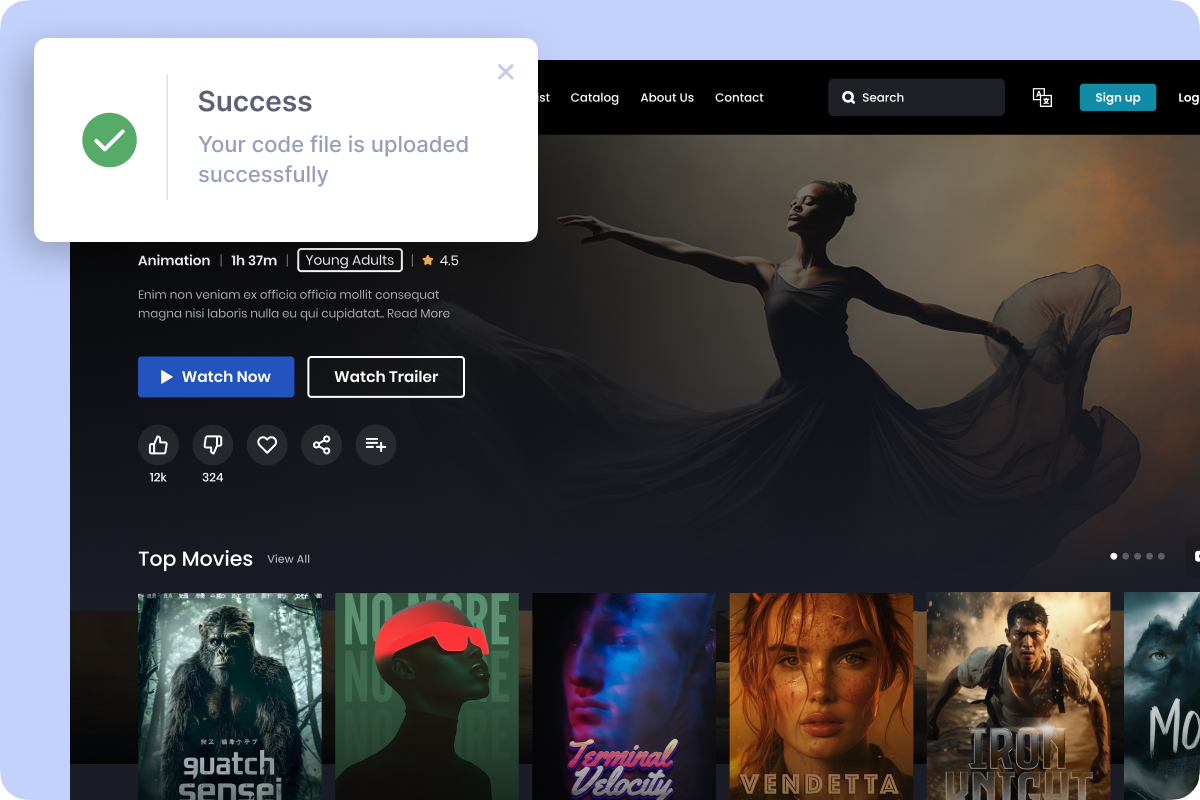This screenshot has height=800, width=1200.
Task: Open sharing options via the share icon
Action: coord(321,445)
